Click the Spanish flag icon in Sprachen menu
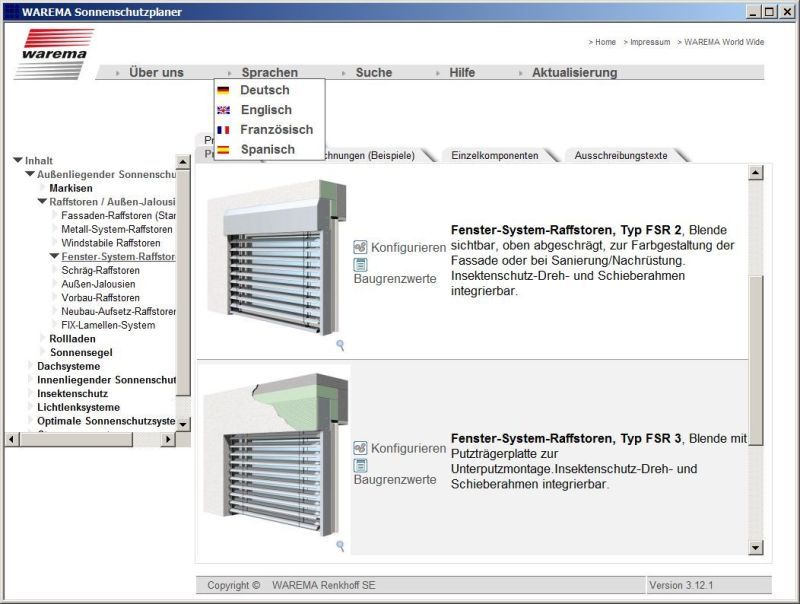This screenshot has height=604, width=800. click(x=223, y=150)
